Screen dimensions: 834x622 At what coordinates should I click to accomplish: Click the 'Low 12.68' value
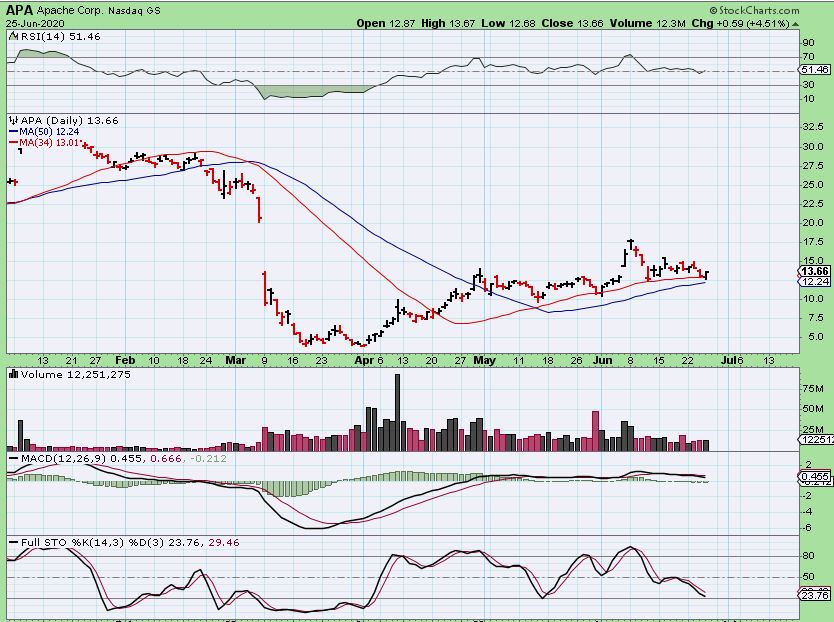(508, 23)
